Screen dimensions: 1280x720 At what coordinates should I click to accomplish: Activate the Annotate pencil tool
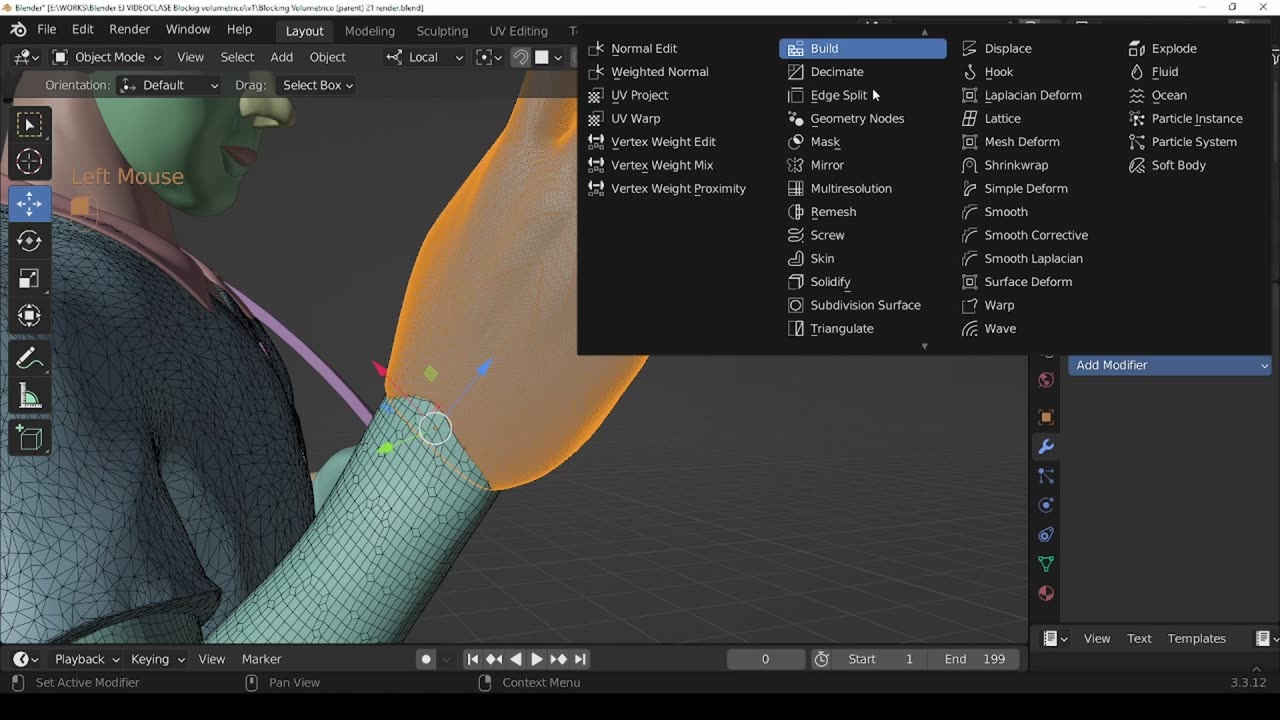(29, 359)
